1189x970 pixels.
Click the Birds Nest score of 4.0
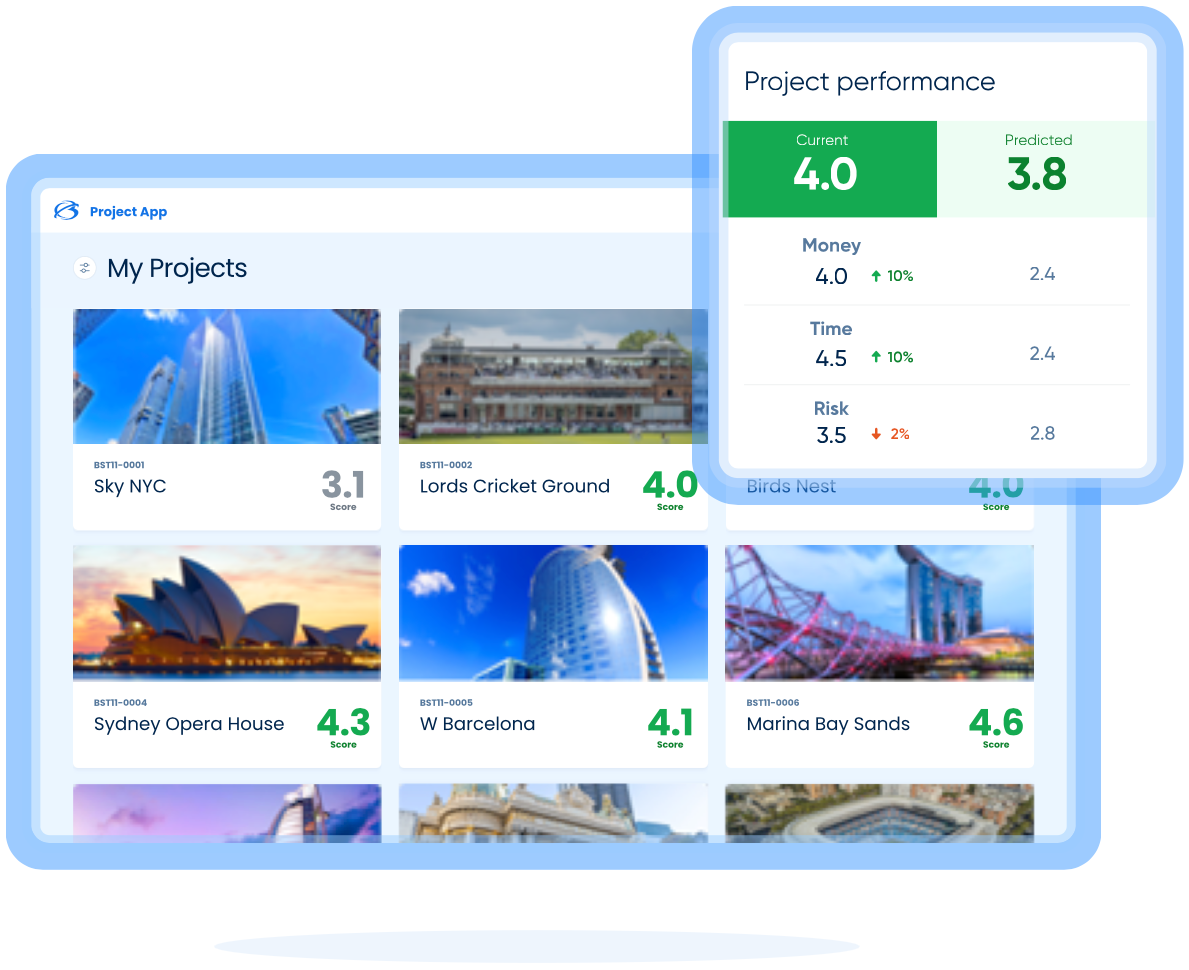click(x=995, y=487)
